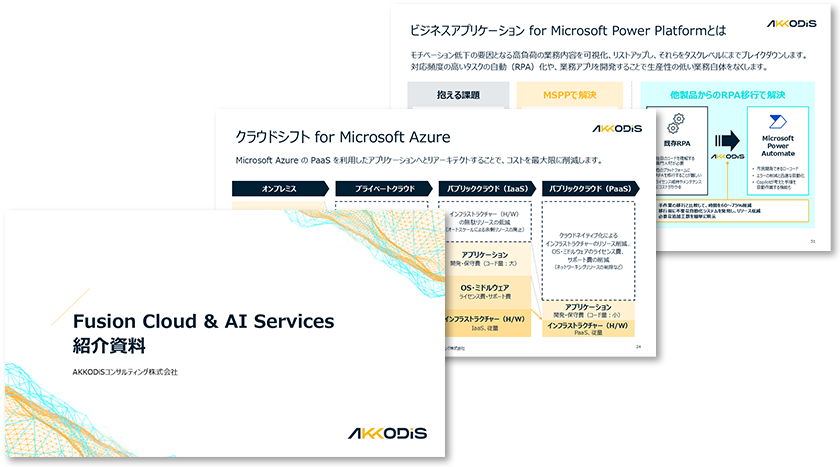Image resolution: width=840 pixels, height=467 pixels.
Task: Click page number 24 on the Azure slide
Action: (x=639, y=347)
